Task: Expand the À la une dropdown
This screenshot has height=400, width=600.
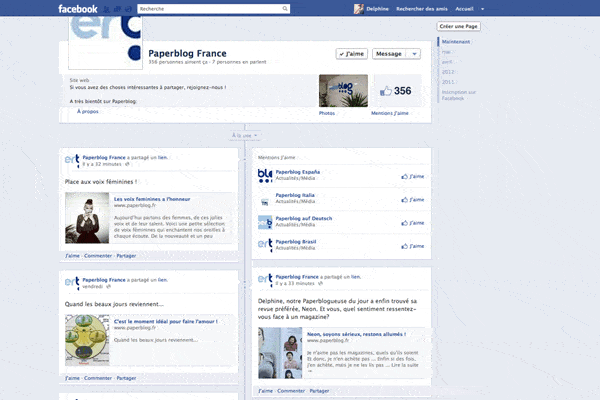Action: pos(245,136)
